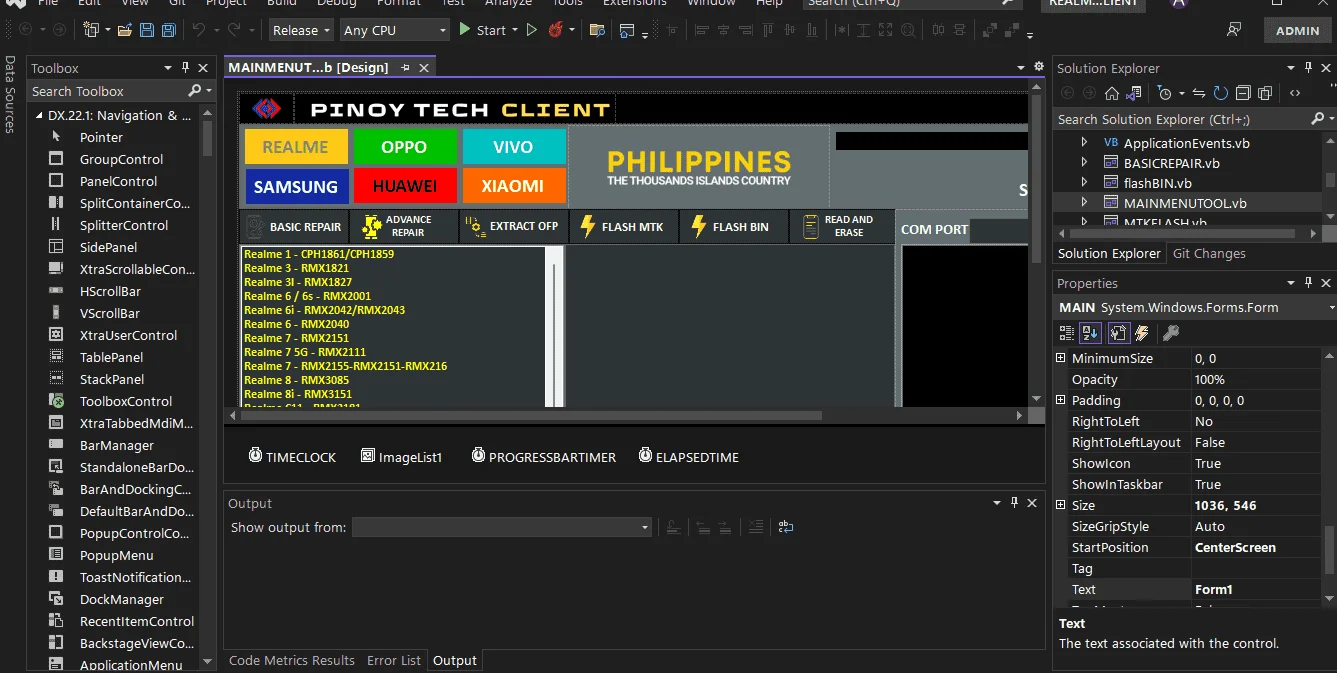Expand the Padding property
The width and height of the screenshot is (1337, 673).
pos(1062,400)
